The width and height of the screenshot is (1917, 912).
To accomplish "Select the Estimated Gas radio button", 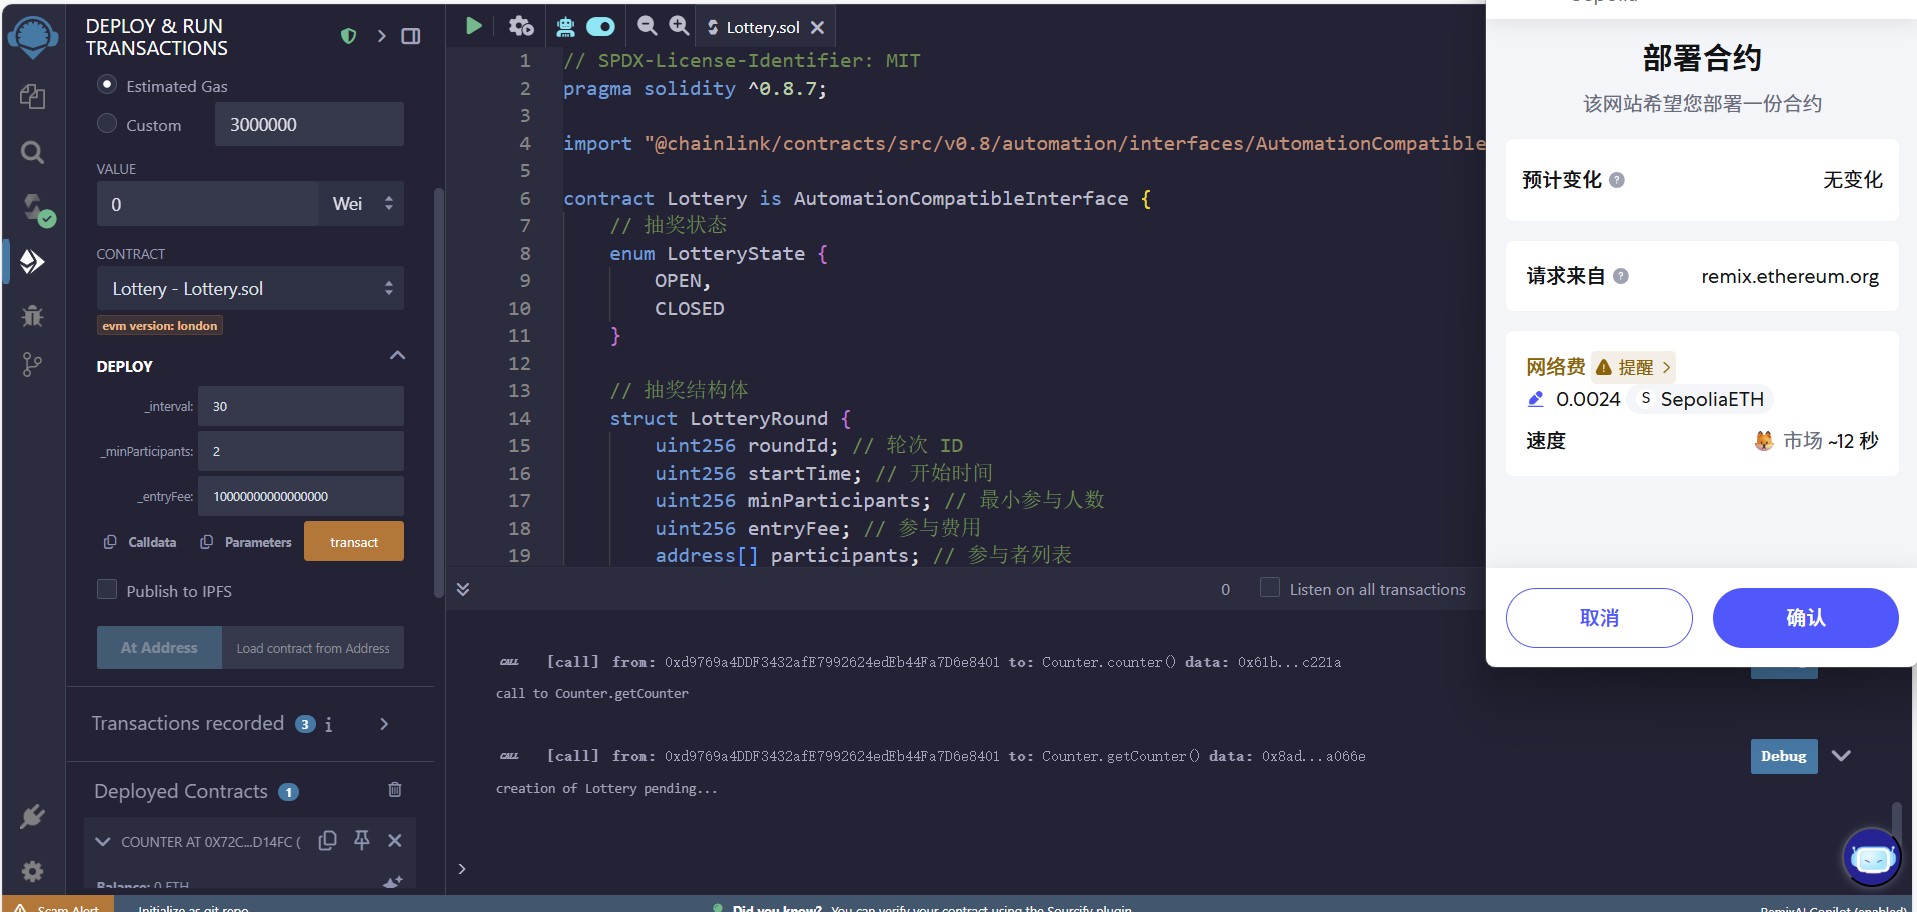I will tap(107, 85).
